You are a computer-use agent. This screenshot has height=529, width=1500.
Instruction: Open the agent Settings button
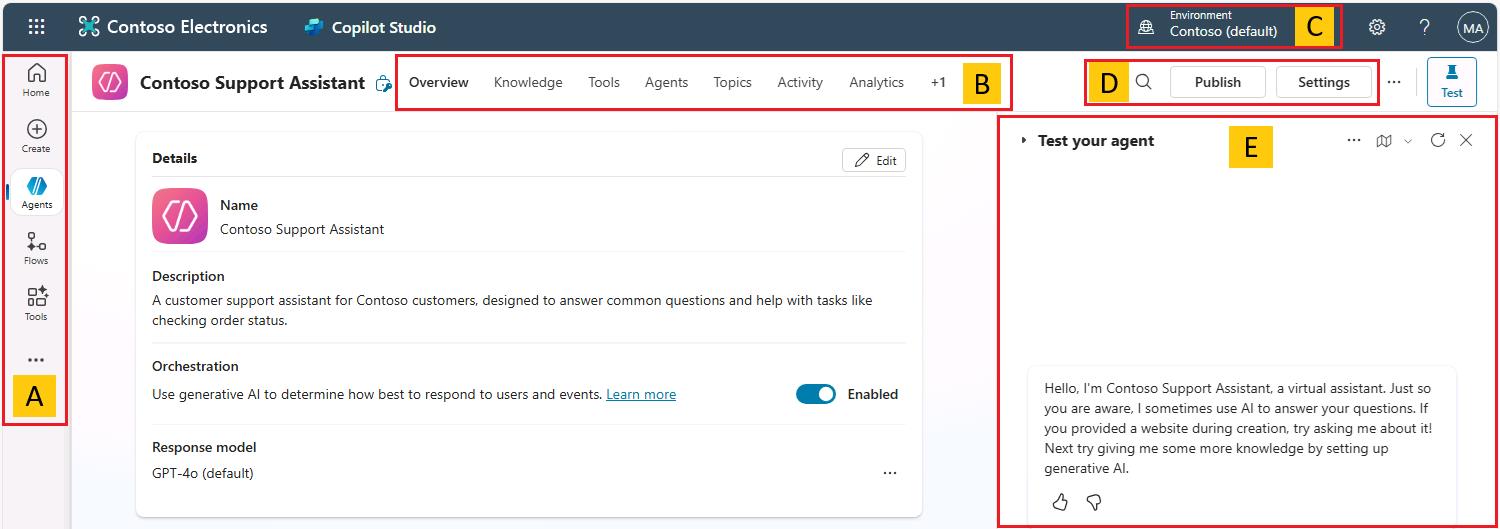click(1323, 82)
